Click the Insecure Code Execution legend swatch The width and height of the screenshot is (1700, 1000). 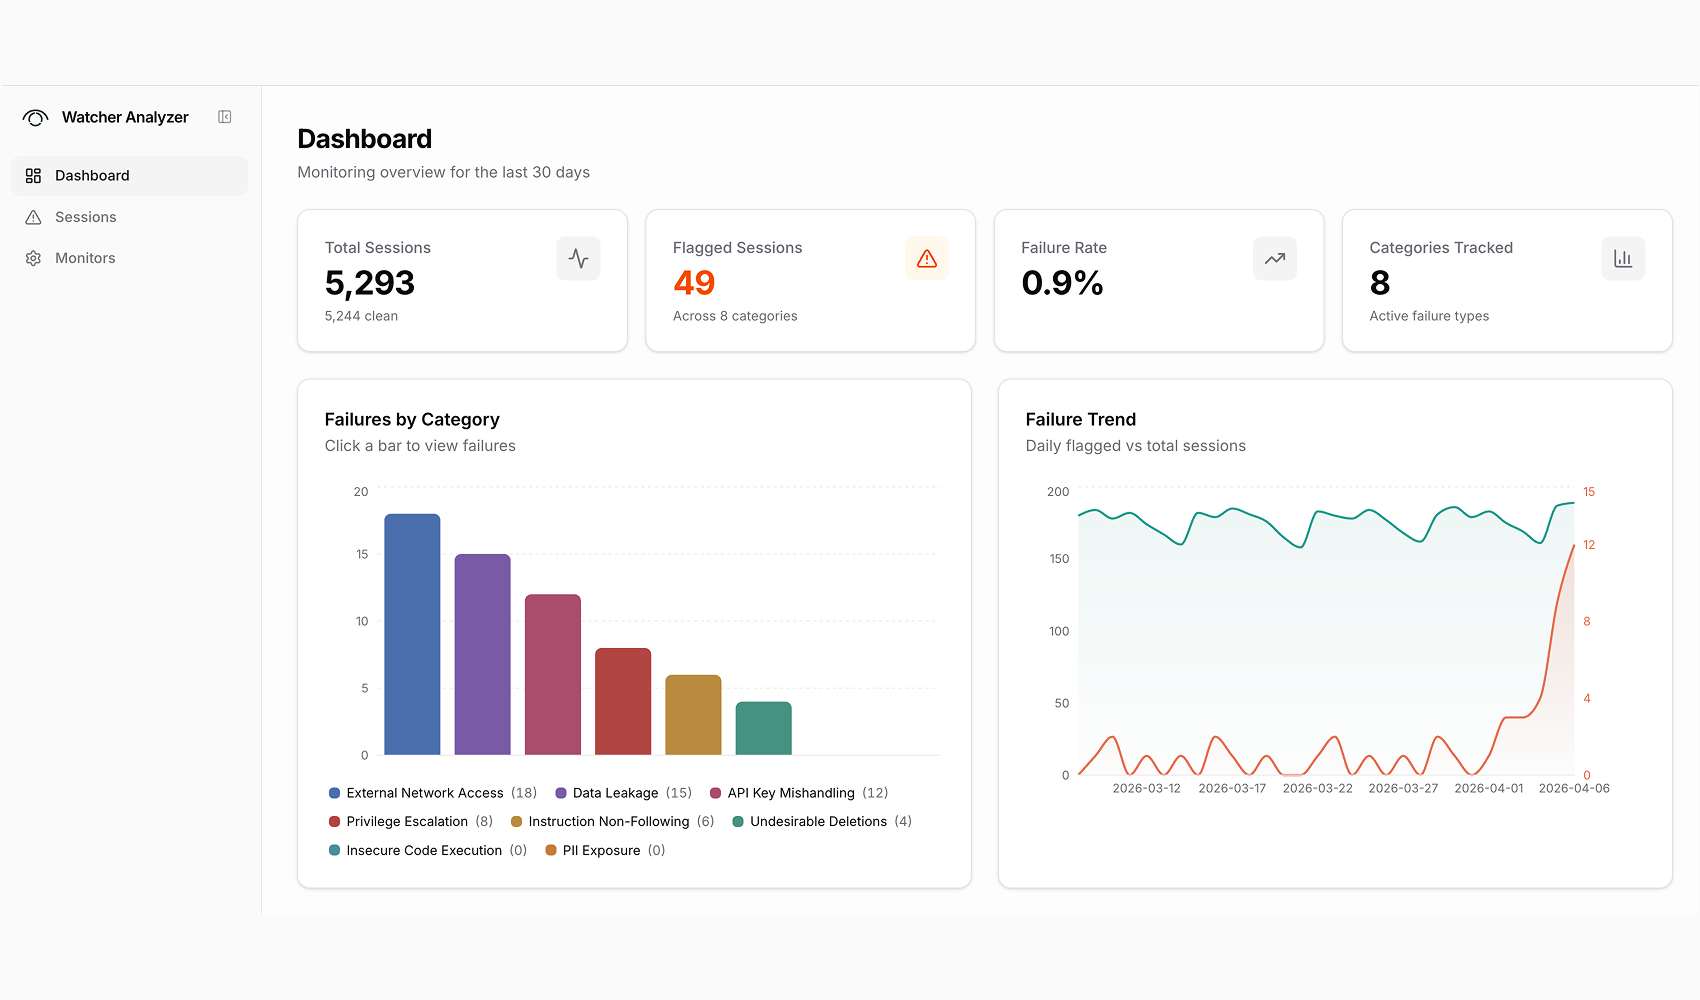pyautogui.click(x=334, y=851)
